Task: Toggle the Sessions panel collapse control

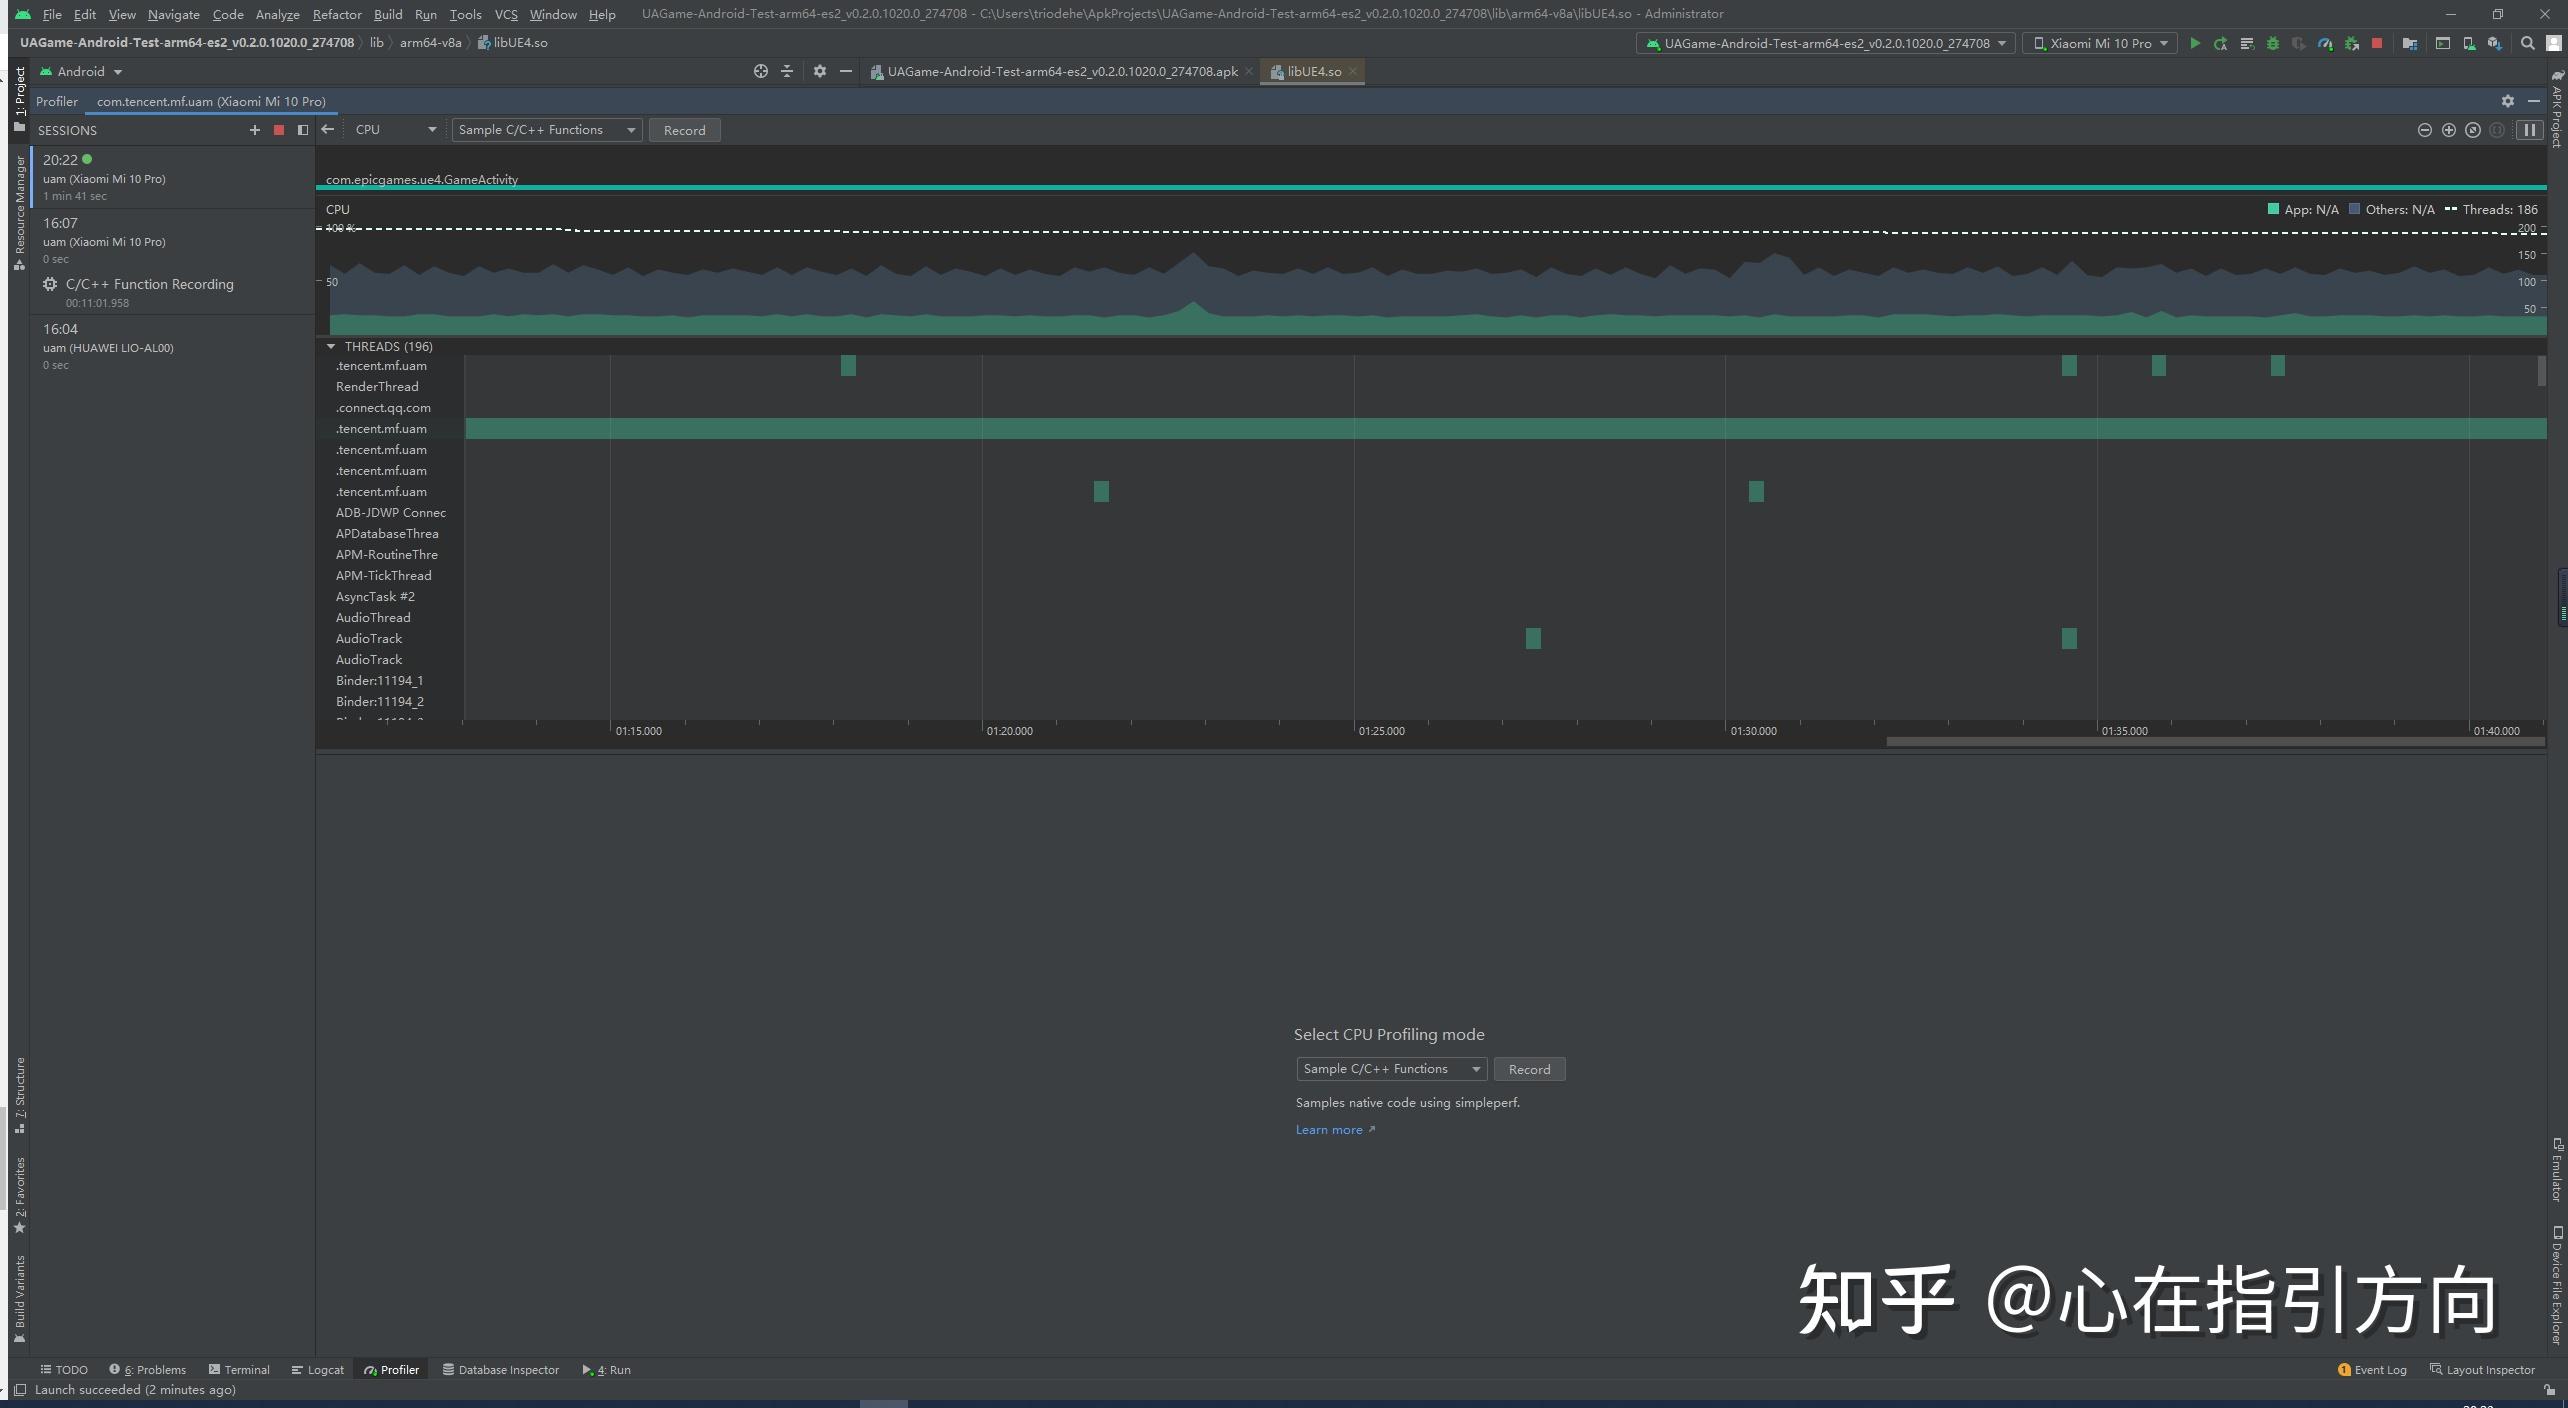Action: 303,130
